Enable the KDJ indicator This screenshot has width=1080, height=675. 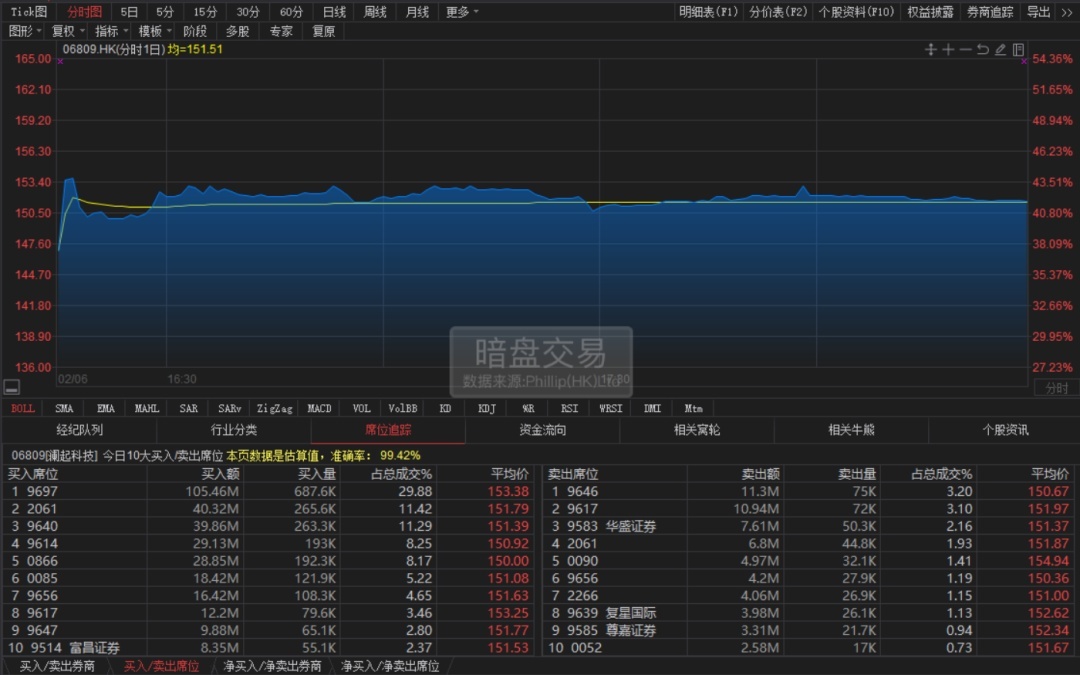(x=487, y=408)
